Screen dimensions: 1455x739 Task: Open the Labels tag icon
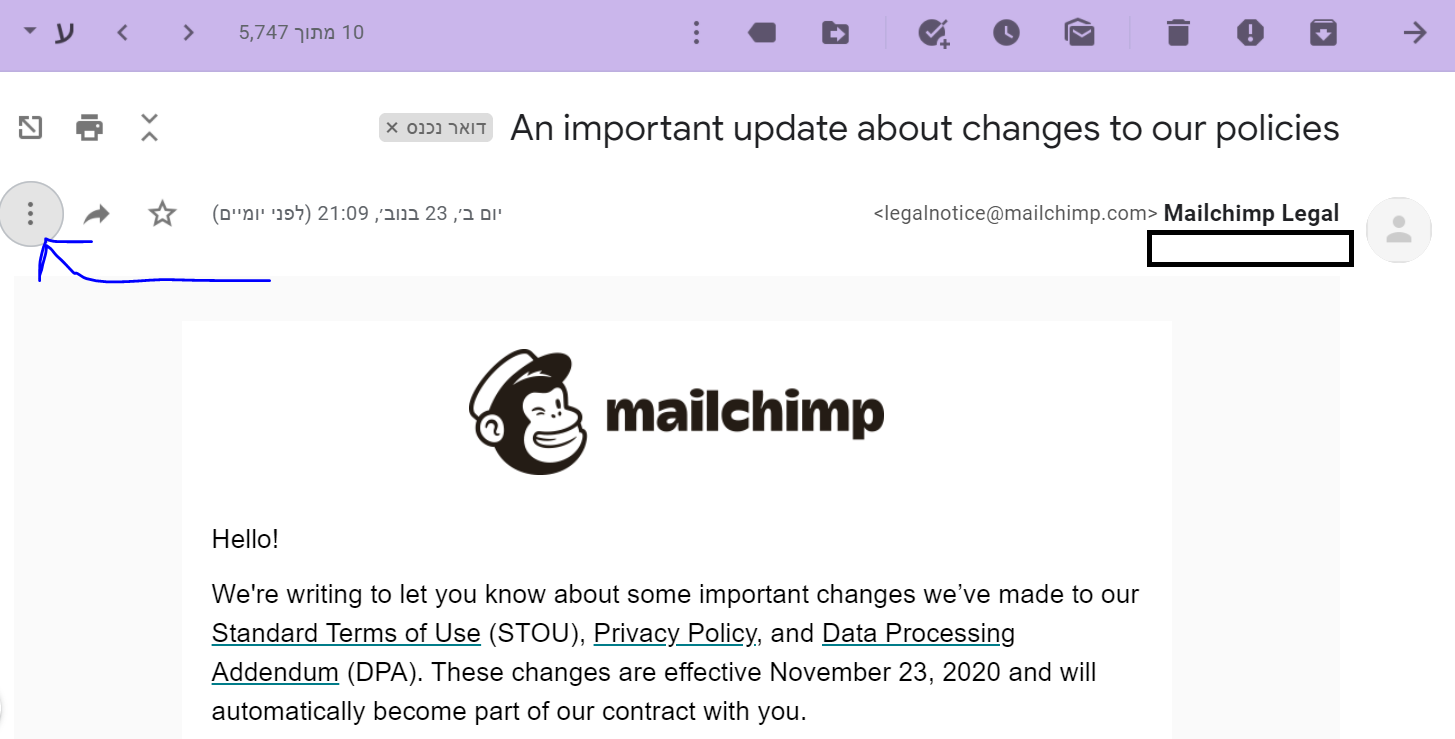pos(762,33)
